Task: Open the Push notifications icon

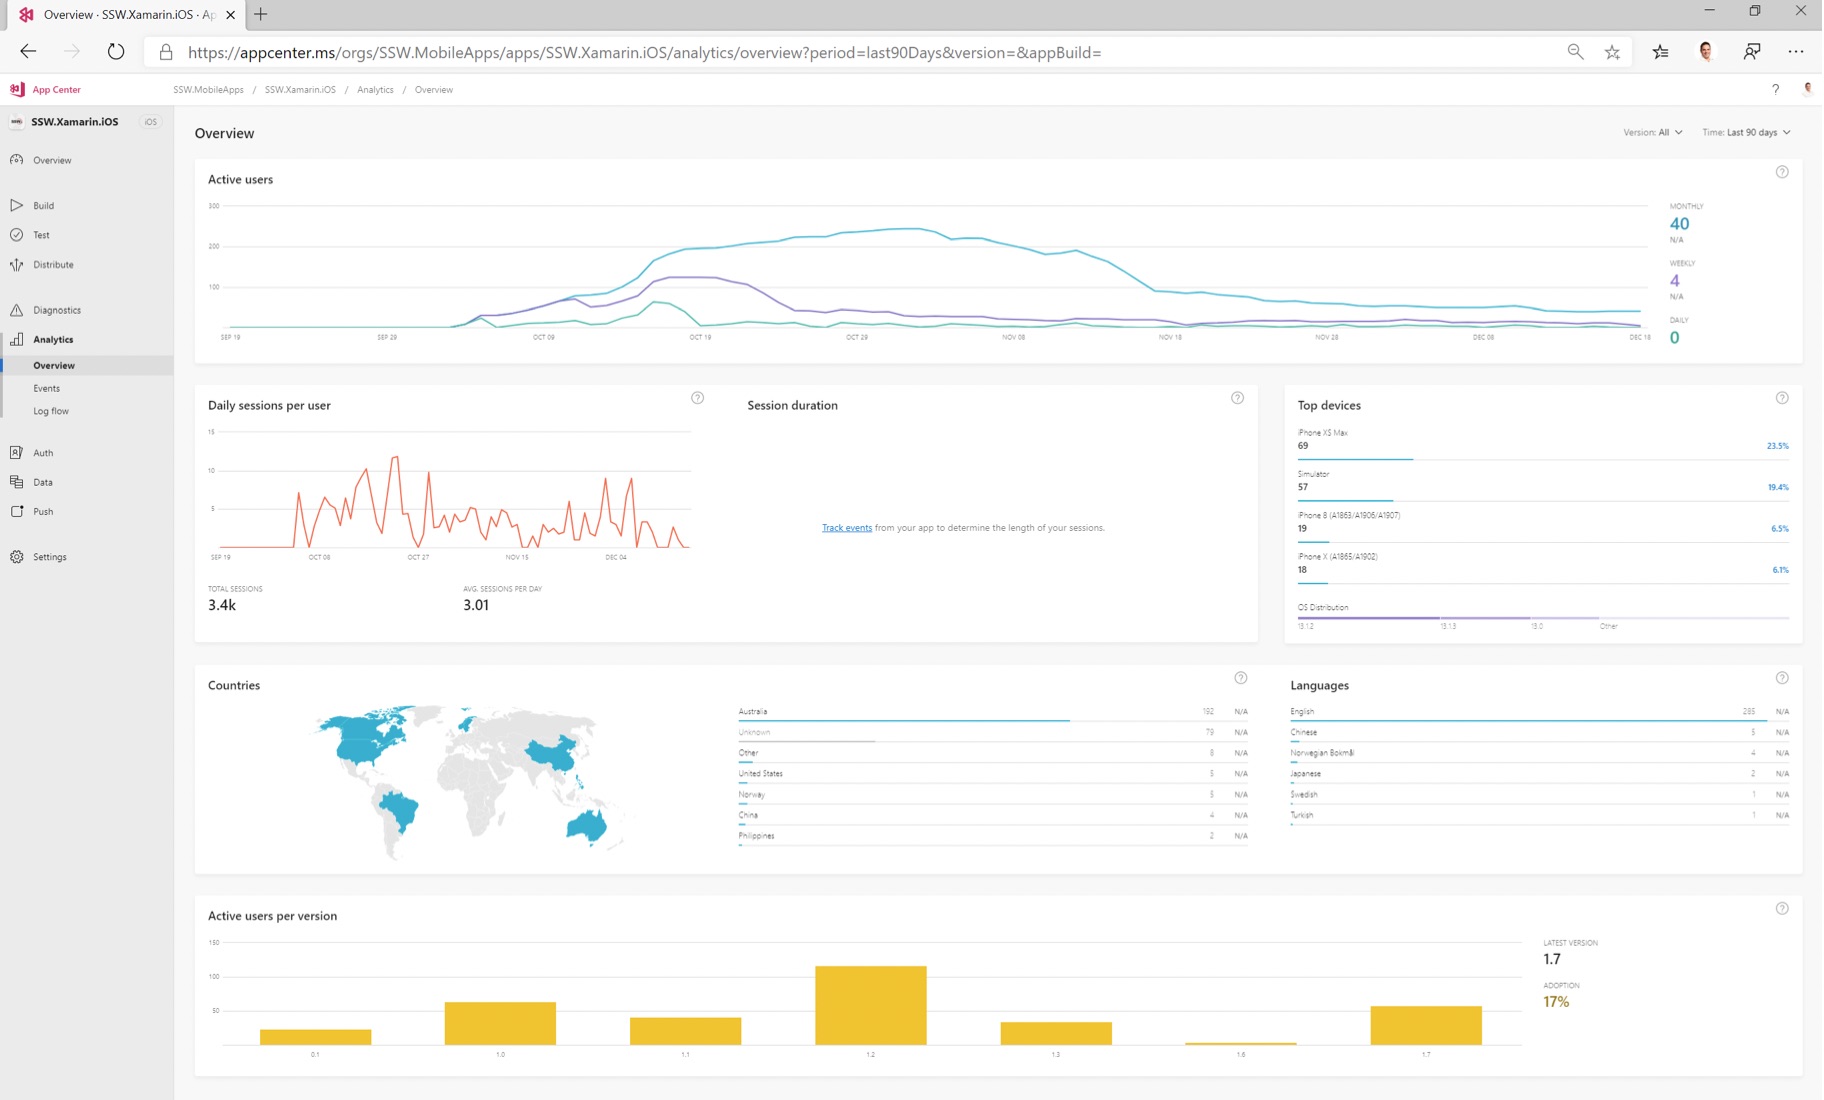Action: pyautogui.click(x=17, y=511)
